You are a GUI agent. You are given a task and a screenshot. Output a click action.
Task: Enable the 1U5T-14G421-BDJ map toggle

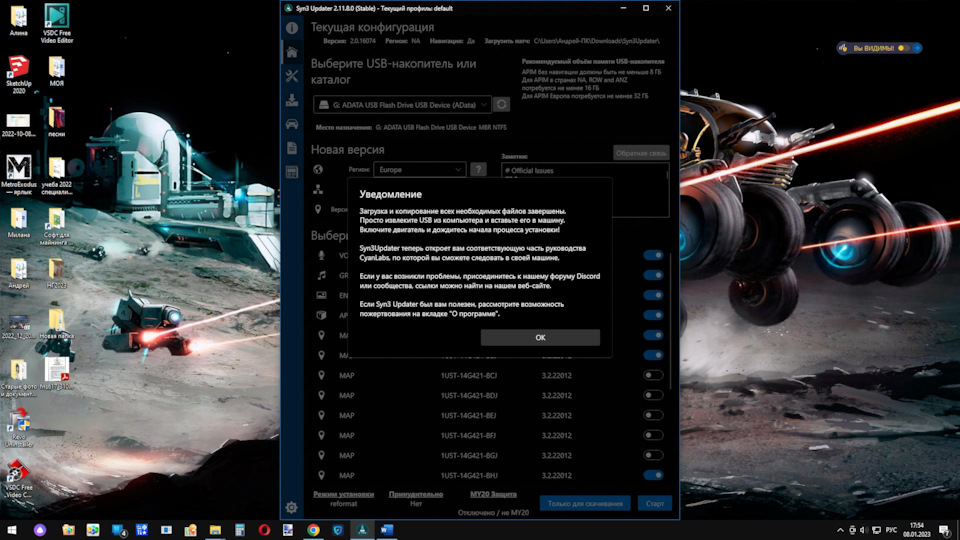653,395
